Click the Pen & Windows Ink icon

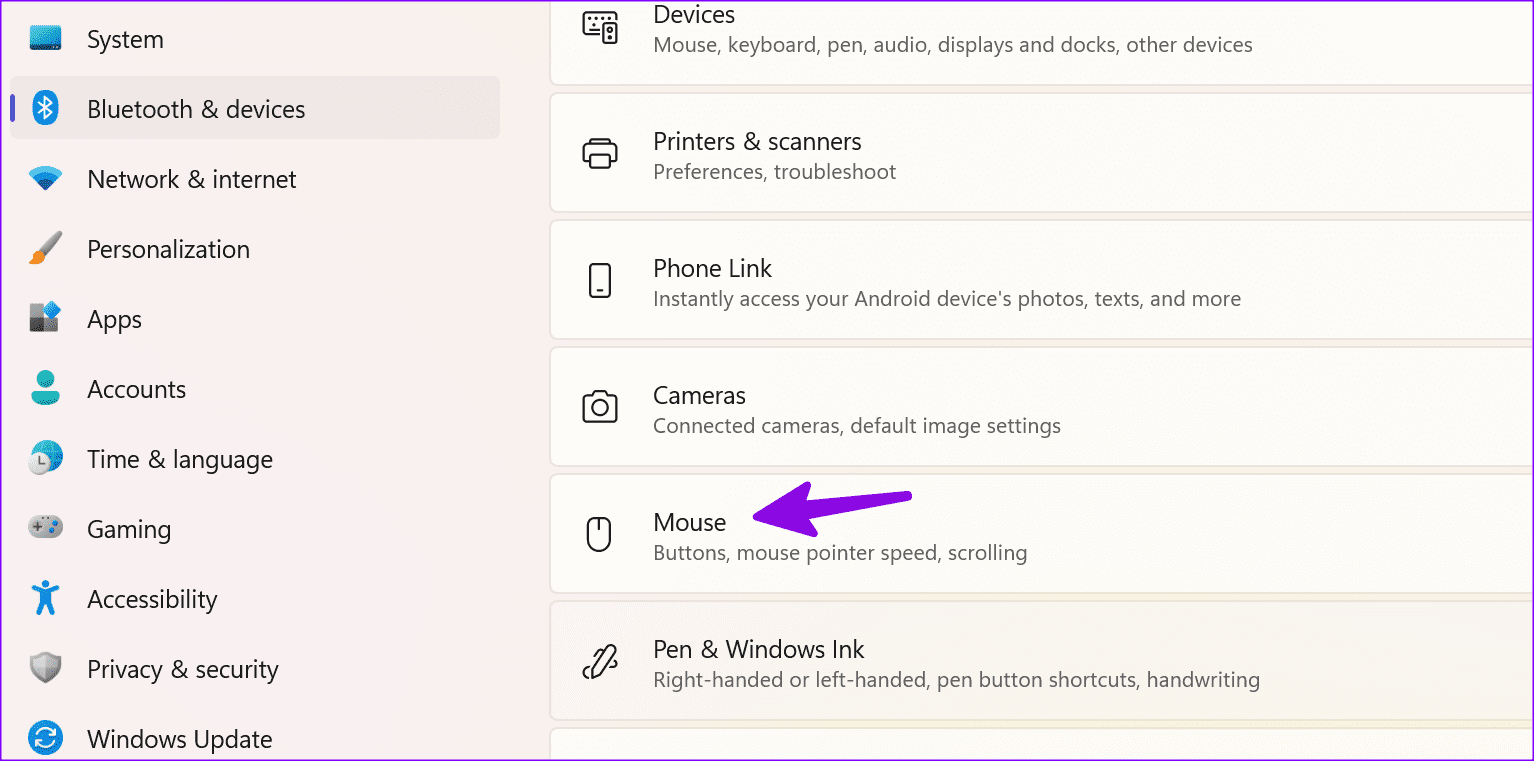click(600, 662)
